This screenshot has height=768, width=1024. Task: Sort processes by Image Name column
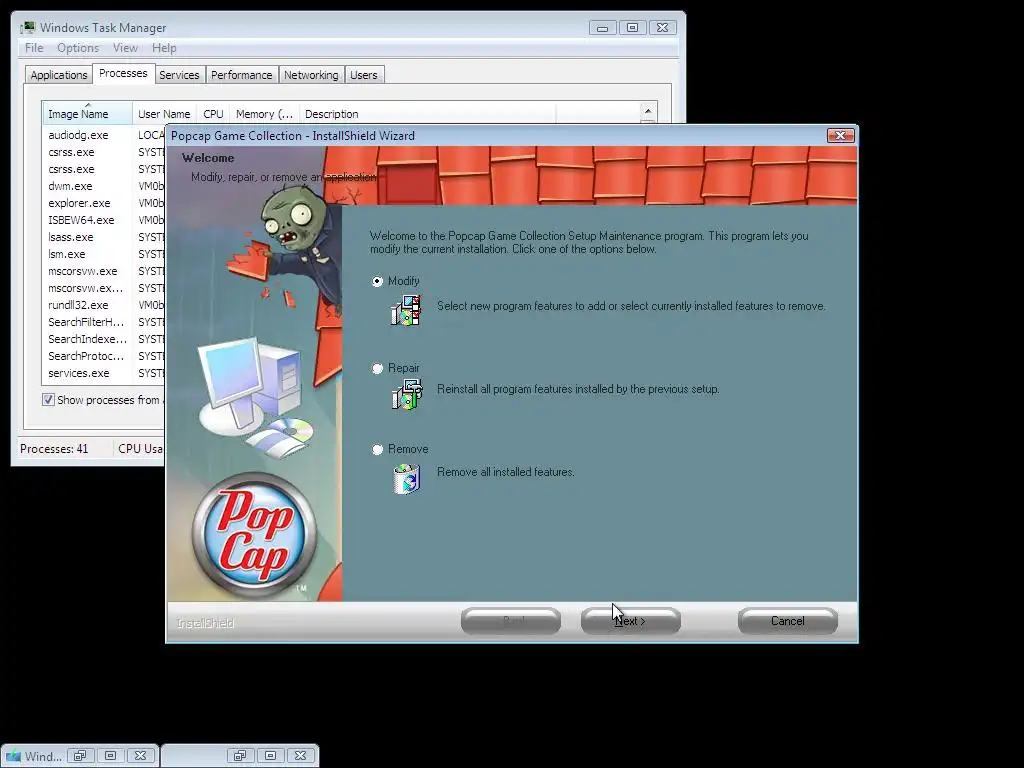87,114
